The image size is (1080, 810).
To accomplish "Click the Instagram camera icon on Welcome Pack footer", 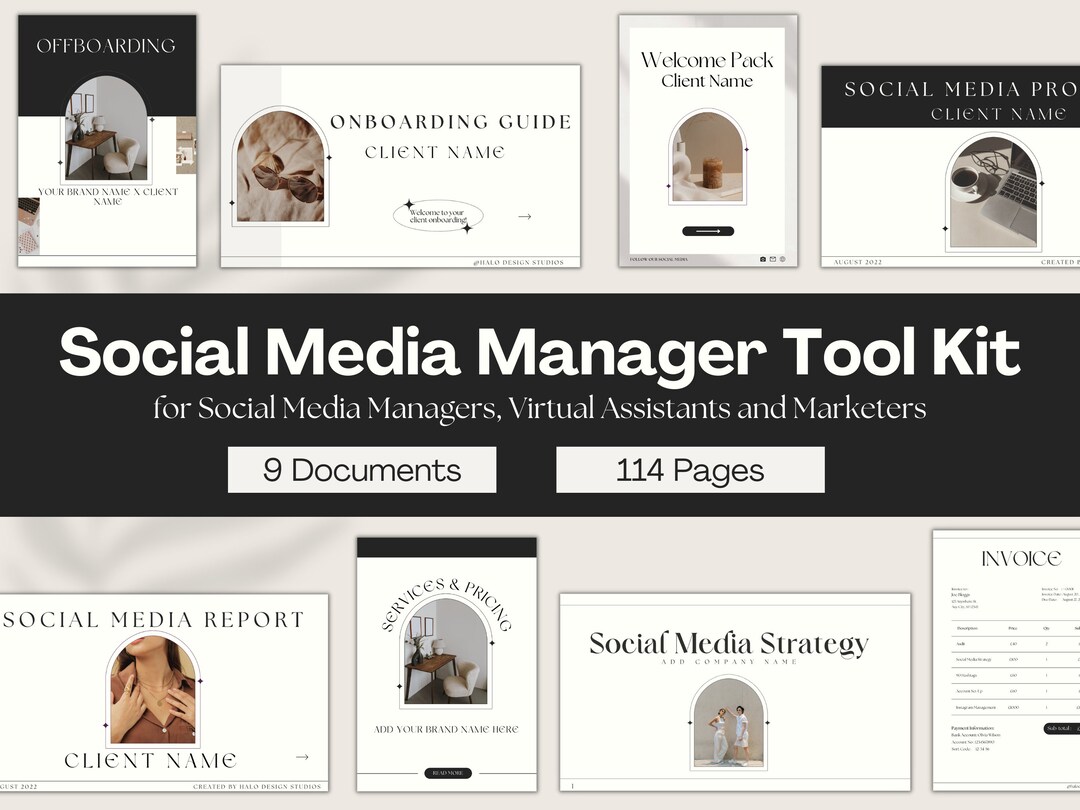I will (762, 259).
